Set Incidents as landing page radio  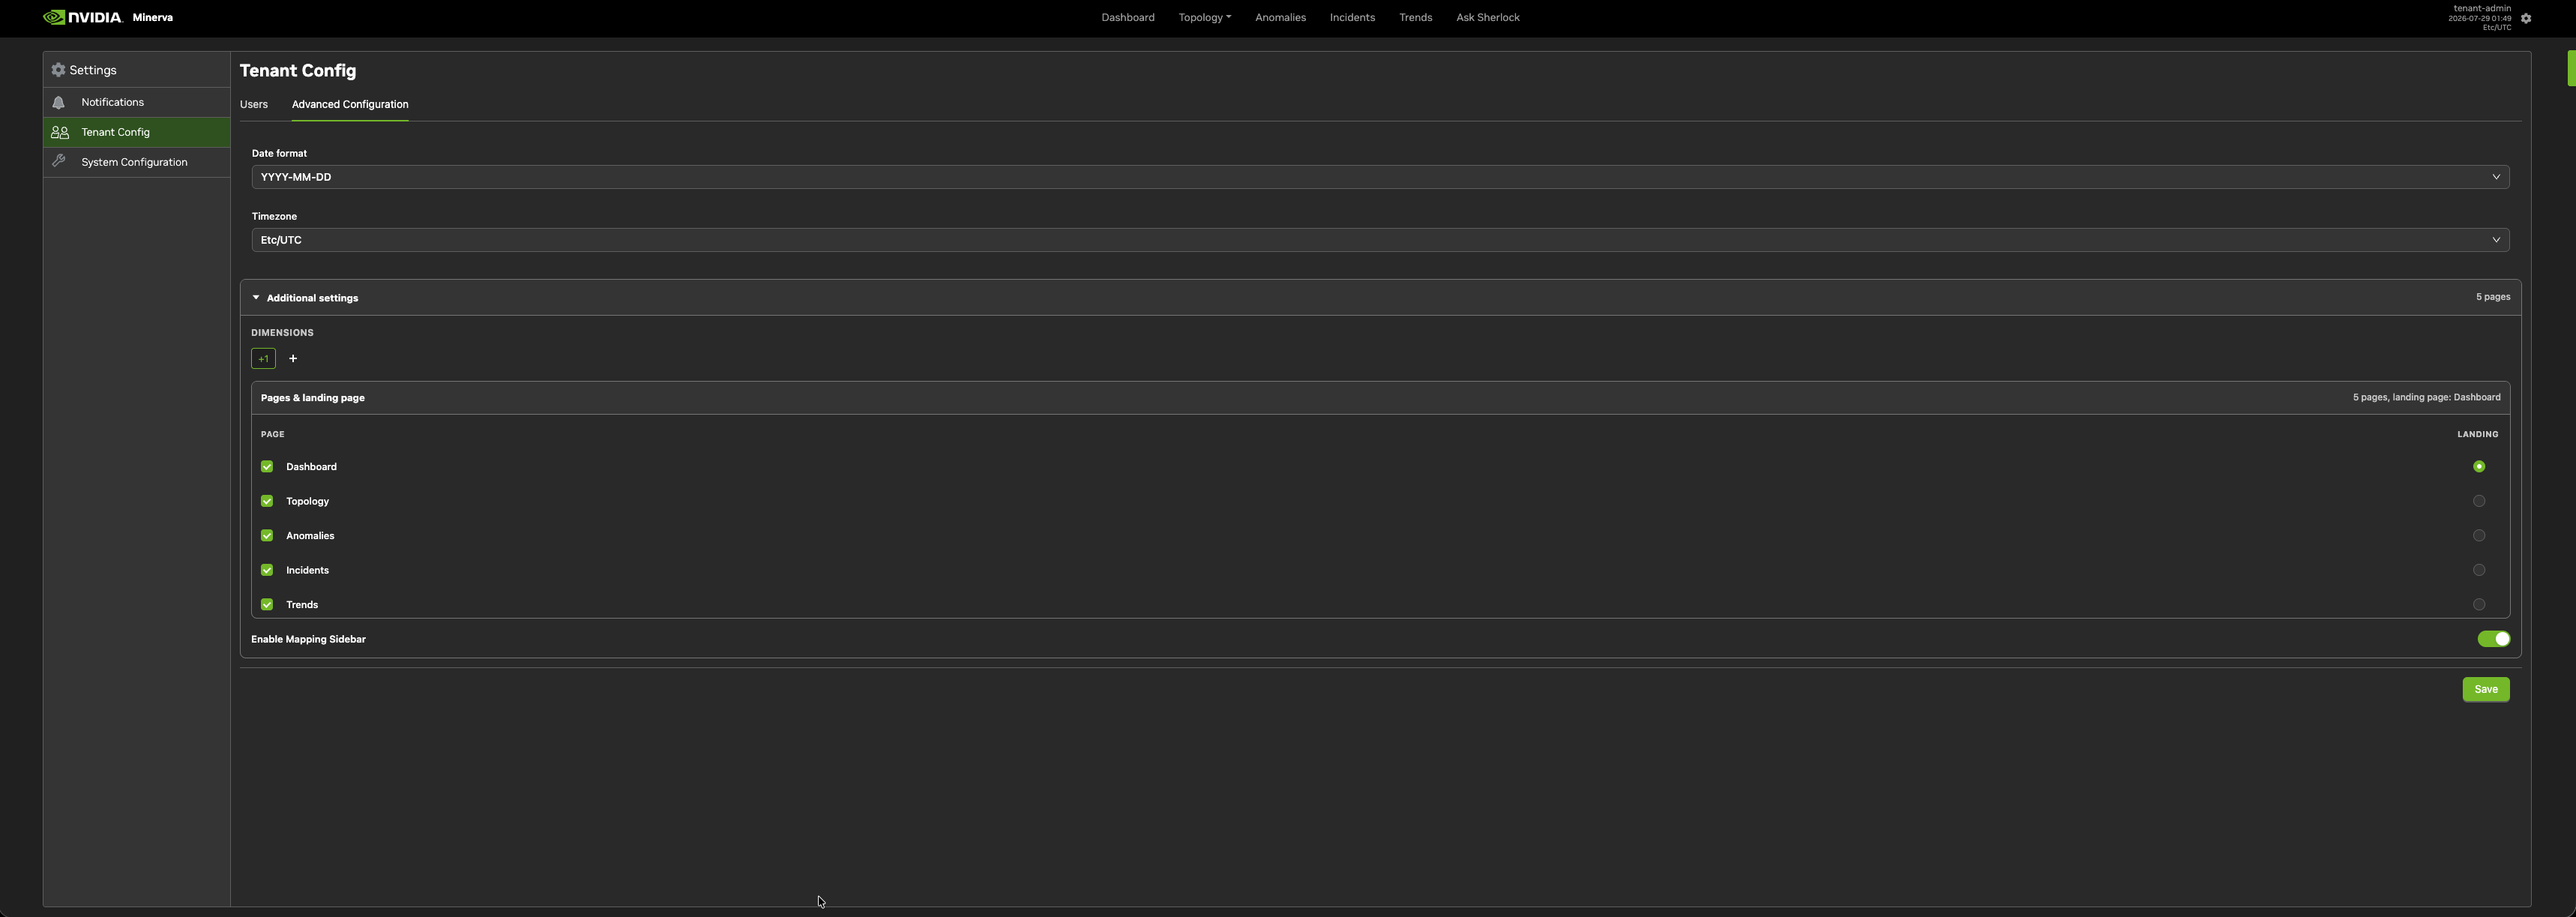click(x=2479, y=570)
